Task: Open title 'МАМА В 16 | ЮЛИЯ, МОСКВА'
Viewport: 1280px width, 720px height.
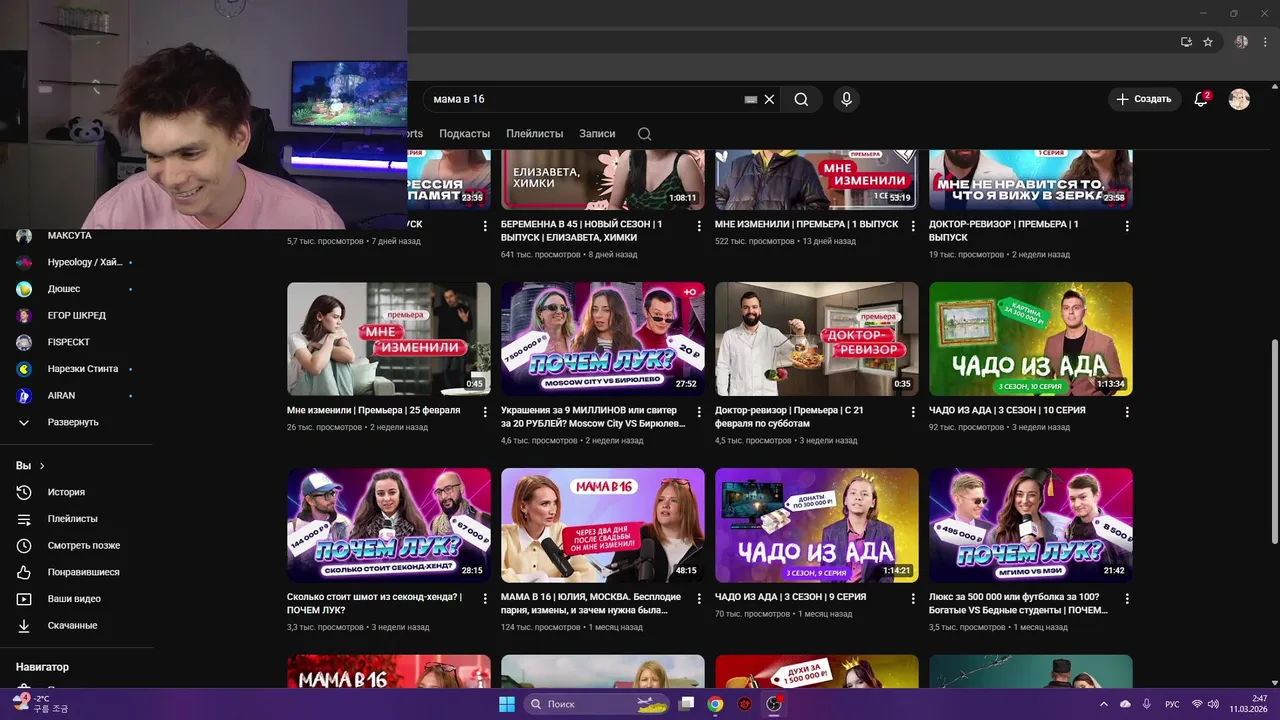Action: click(591, 603)
